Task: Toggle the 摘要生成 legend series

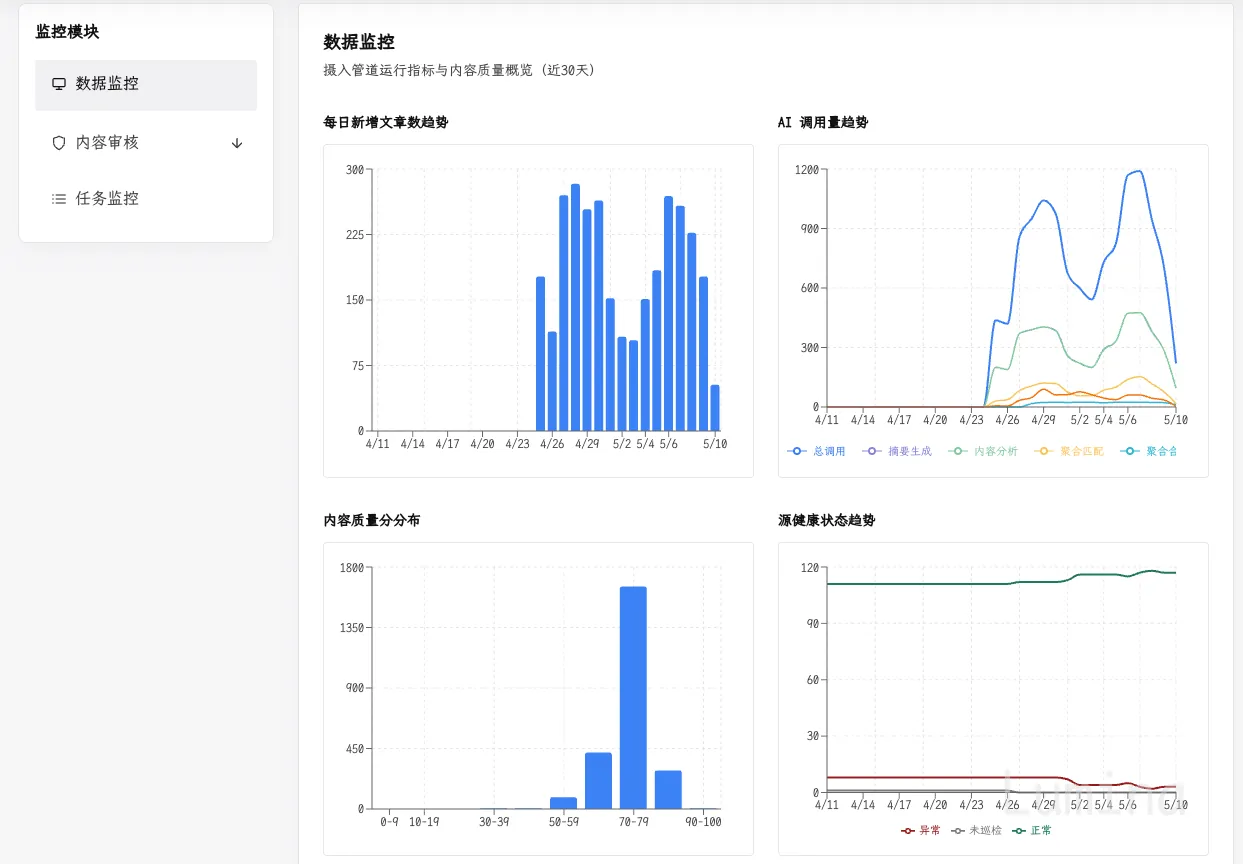Action: pyautogui.click(x=897, y=452)
